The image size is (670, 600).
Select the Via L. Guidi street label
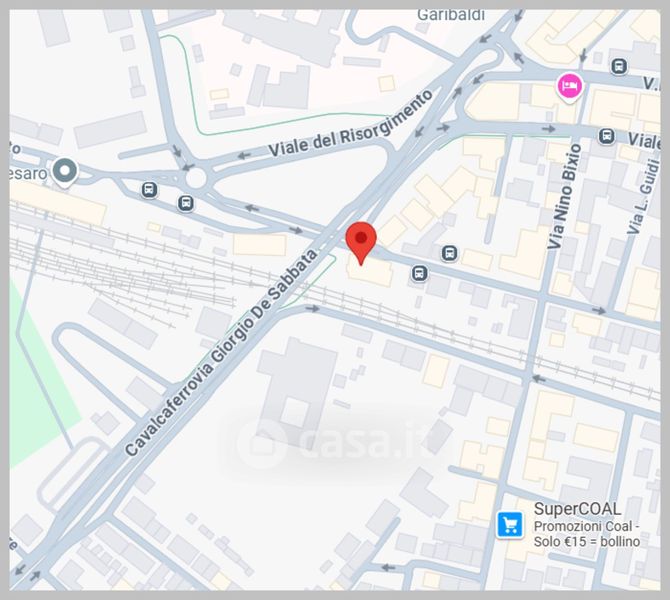641,196
